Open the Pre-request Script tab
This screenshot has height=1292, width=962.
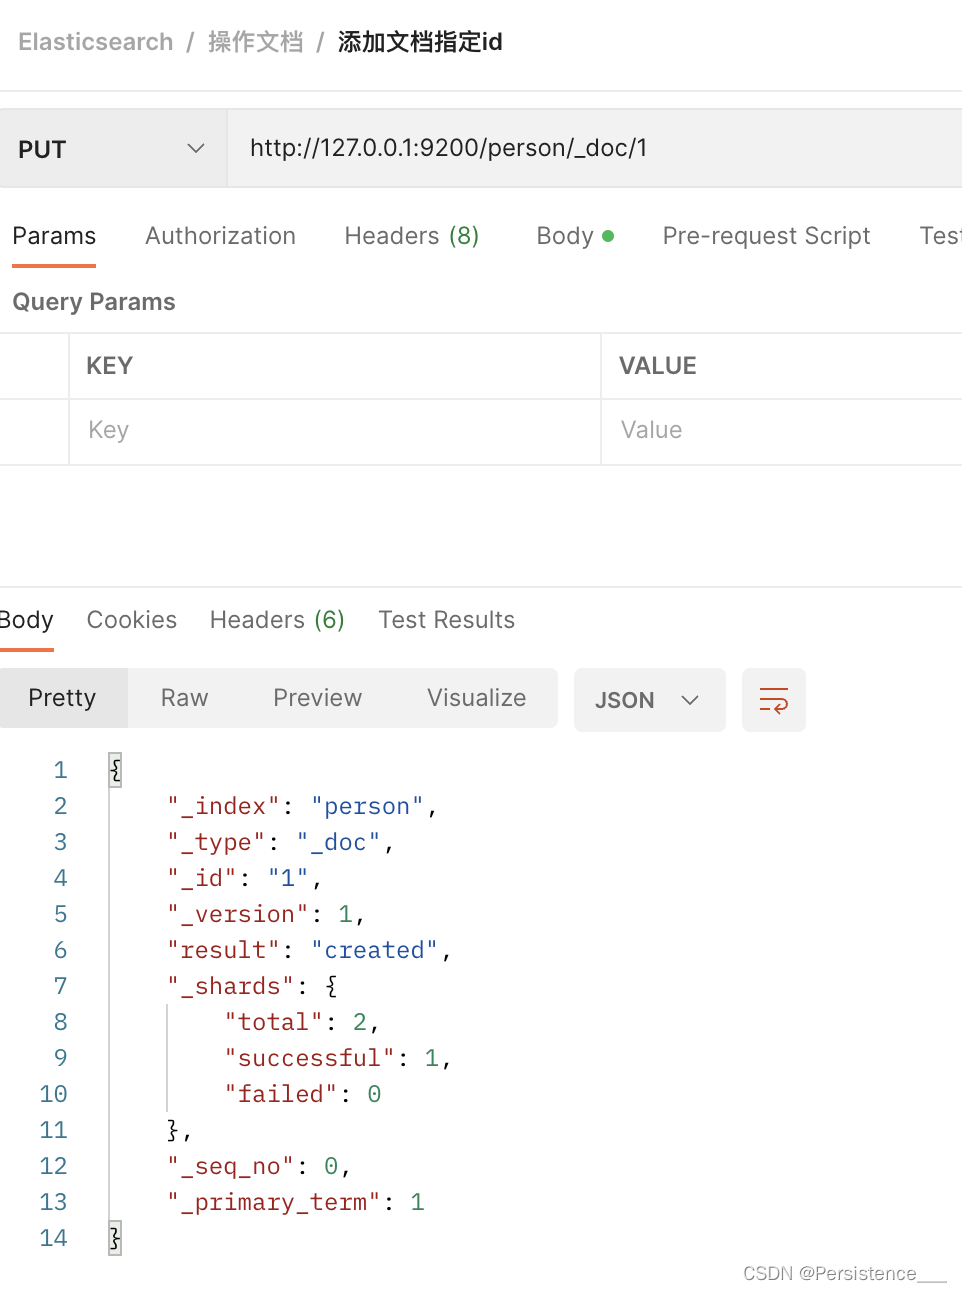(766, 236)
